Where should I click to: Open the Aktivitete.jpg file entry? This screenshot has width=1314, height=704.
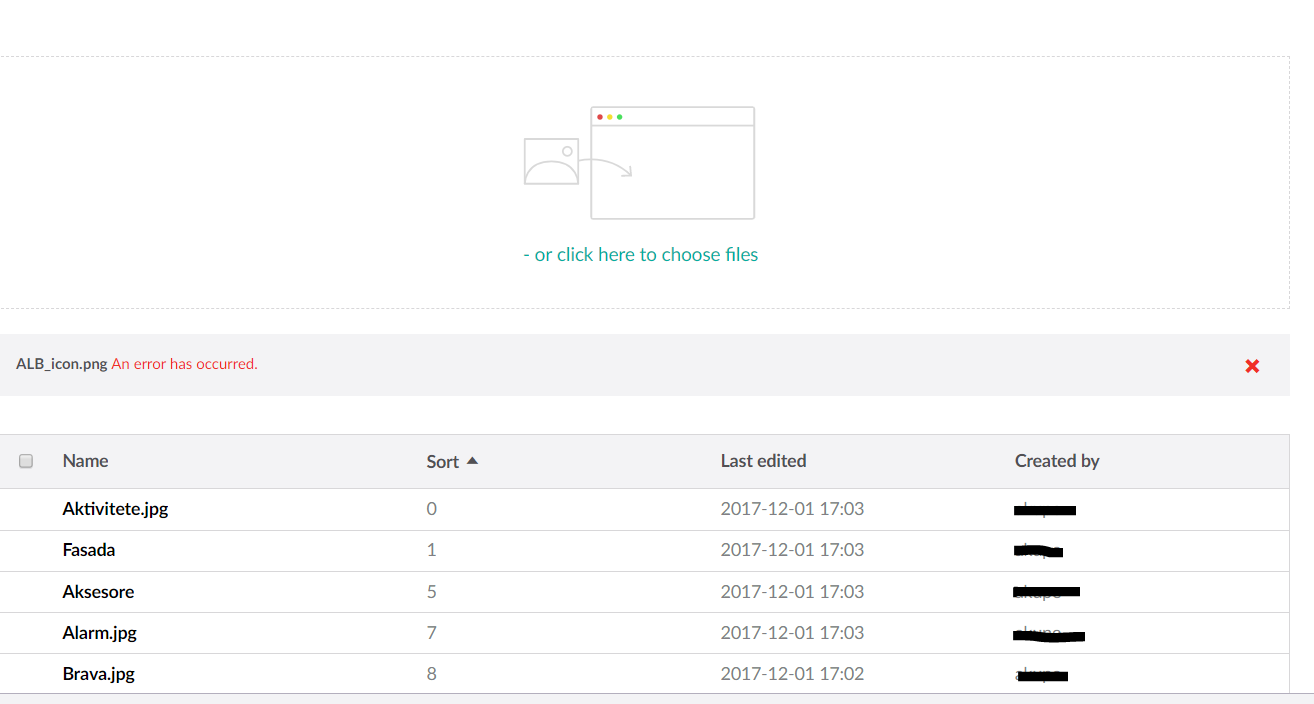click(x=115, y=509)
